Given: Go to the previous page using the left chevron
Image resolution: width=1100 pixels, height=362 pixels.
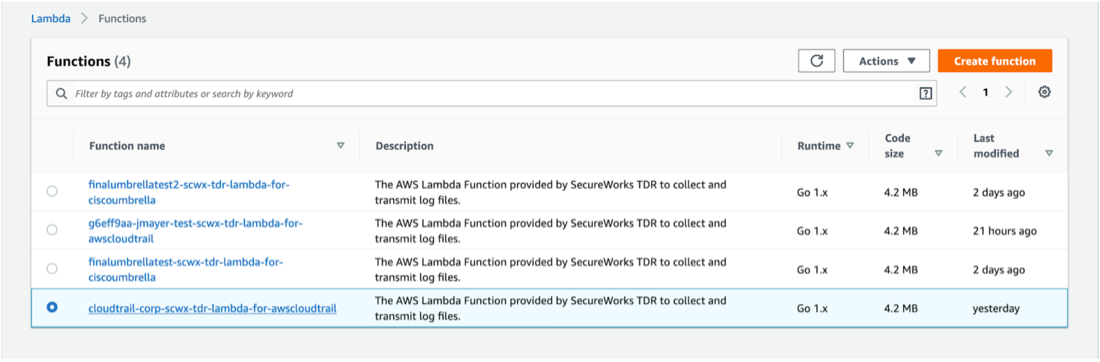Looking at the screenshot, I should 963,93.
